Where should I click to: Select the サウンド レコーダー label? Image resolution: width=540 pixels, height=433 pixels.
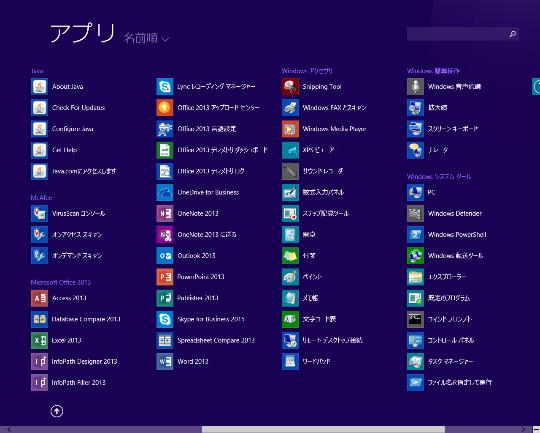[x=323, y=171]
